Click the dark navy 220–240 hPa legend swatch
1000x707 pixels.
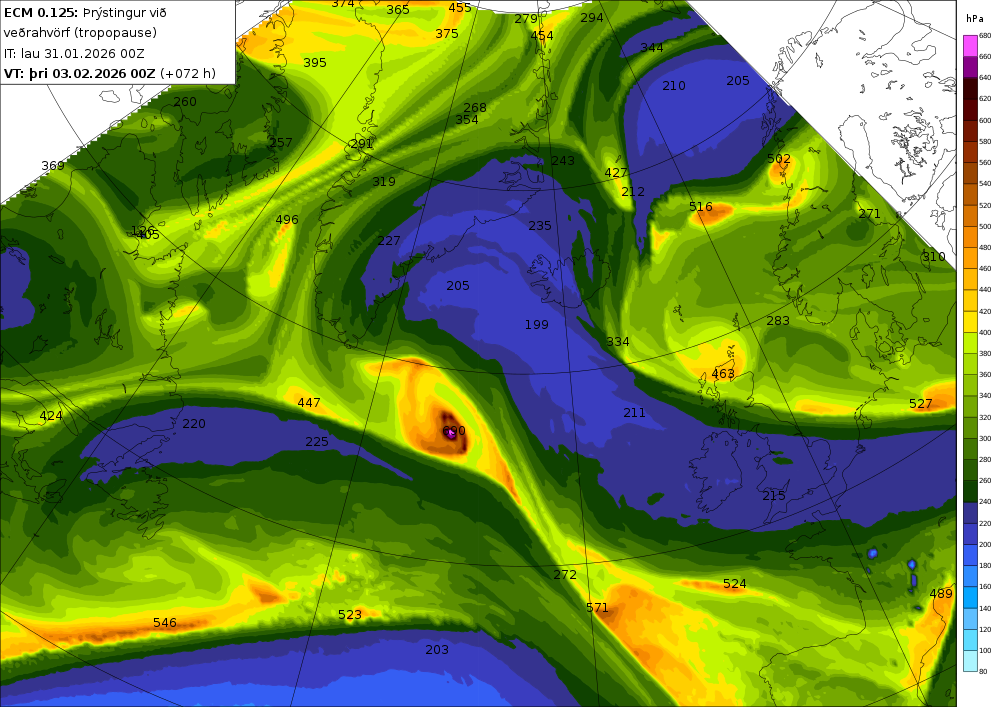click(970, 513)
